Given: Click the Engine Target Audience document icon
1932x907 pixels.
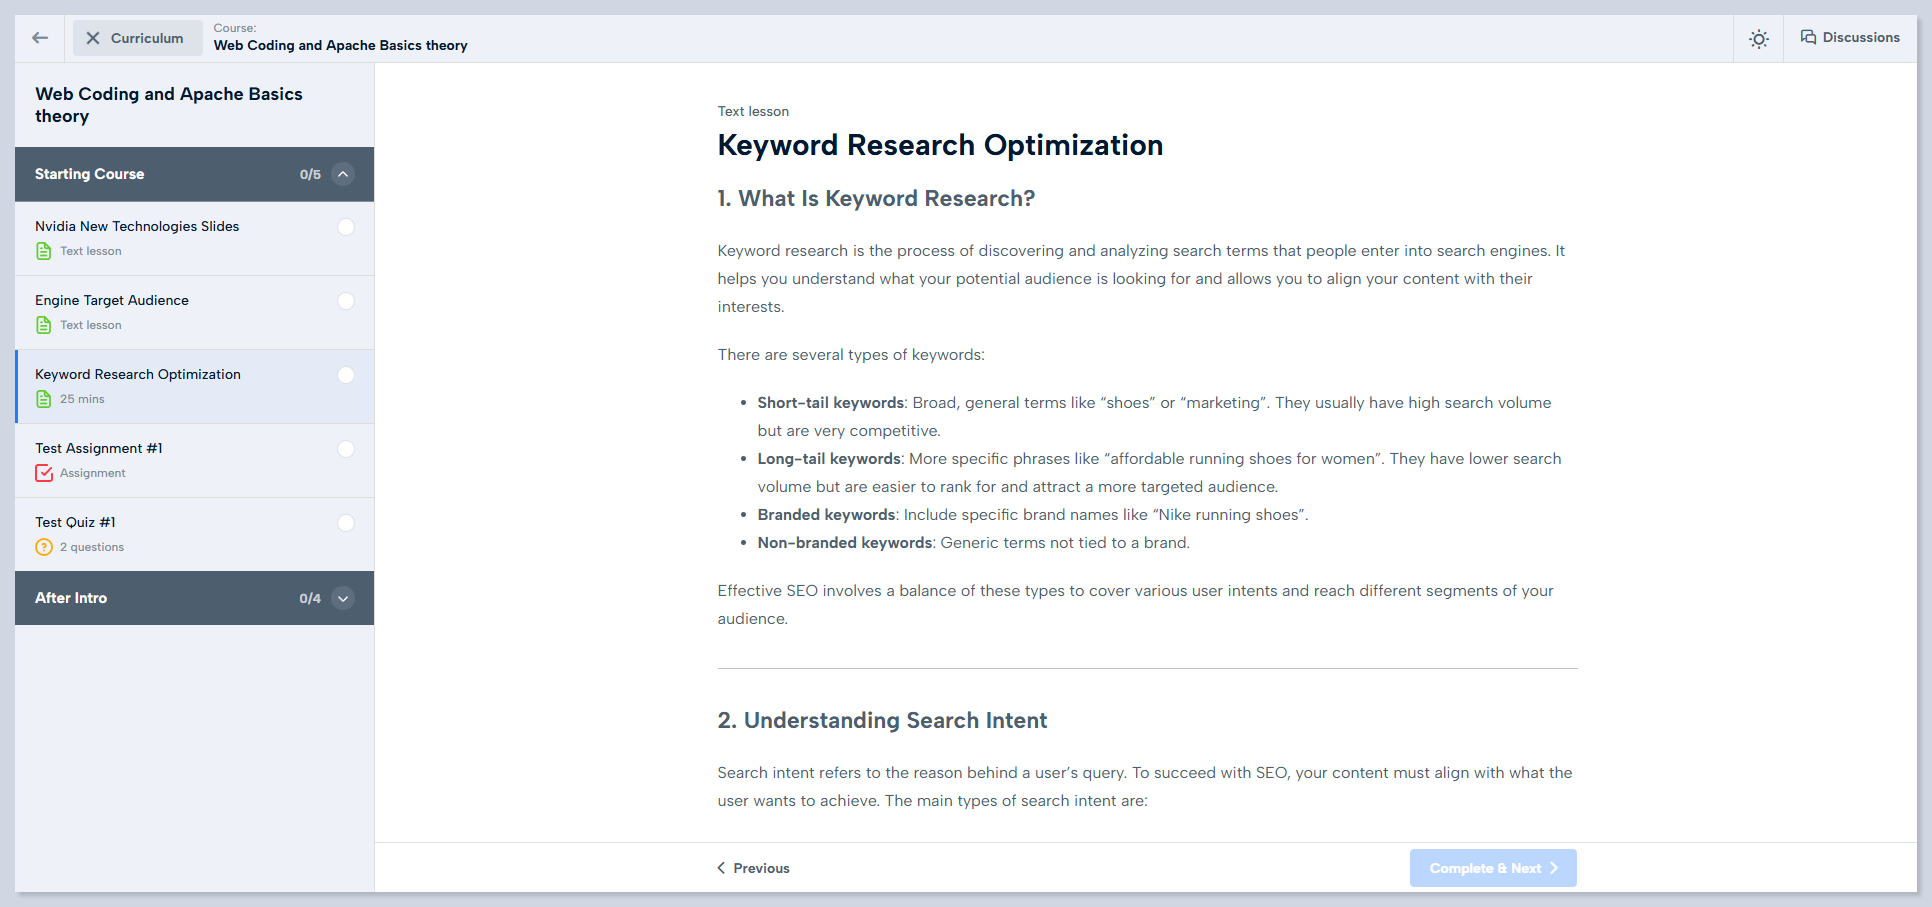Looking at the screenshot, I should (44, 325).
